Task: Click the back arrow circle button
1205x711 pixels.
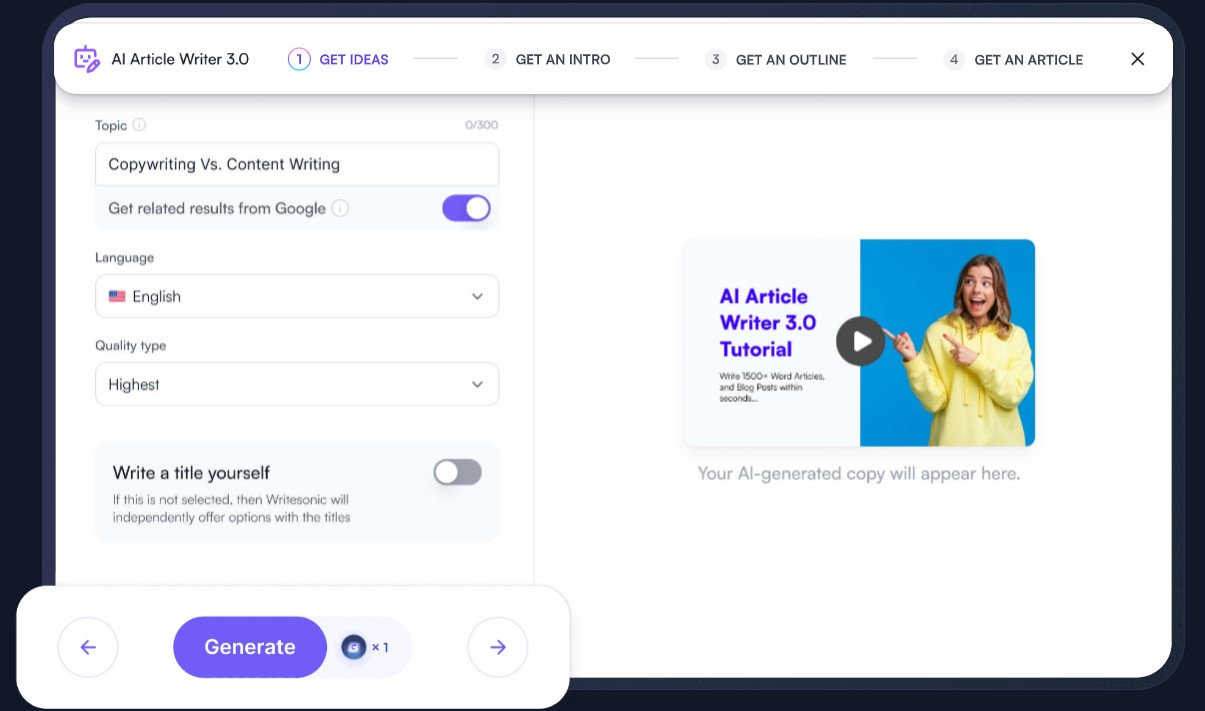Action: [x=88, y=647]
